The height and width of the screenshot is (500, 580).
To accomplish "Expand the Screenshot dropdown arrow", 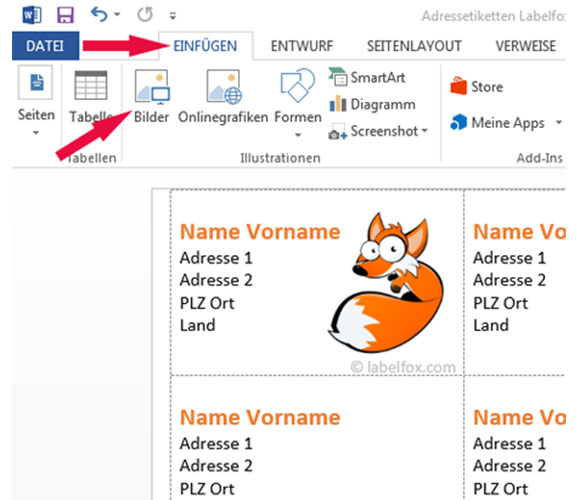I will (x=424, y=130).
